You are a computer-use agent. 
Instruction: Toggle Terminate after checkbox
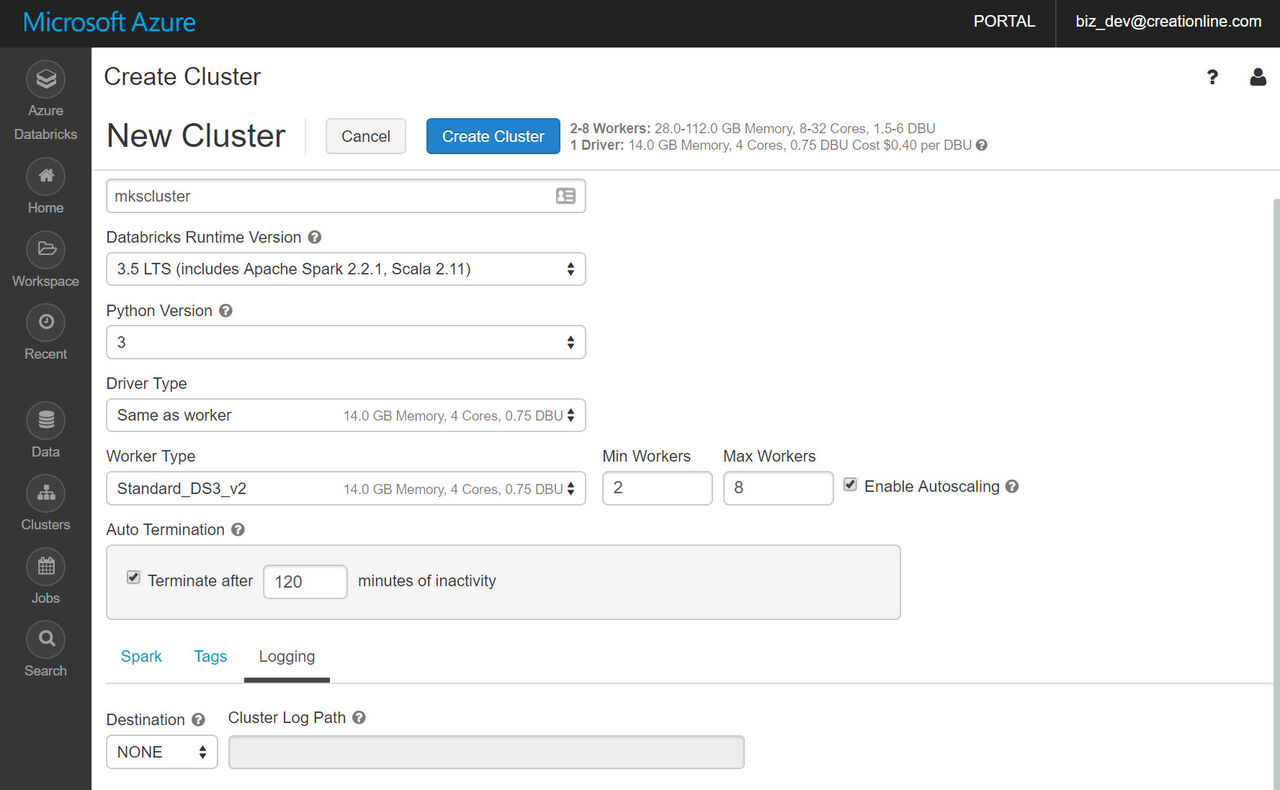[134, 578]
